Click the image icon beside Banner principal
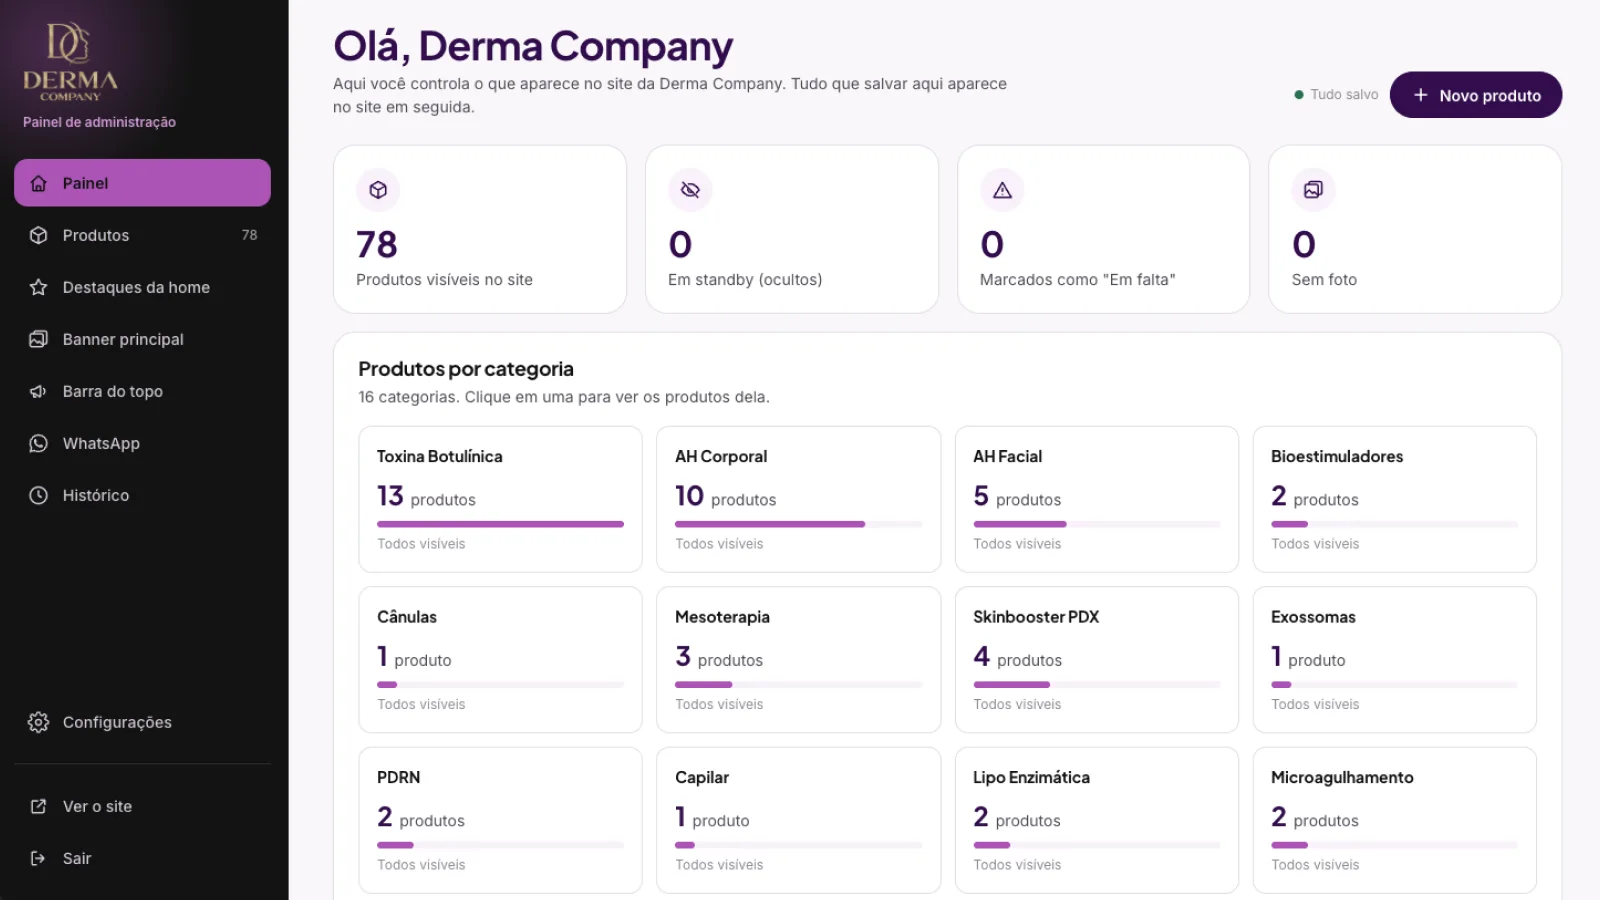Image resolution: width=1600 pixels, height=900 pixels. [39, 339]
